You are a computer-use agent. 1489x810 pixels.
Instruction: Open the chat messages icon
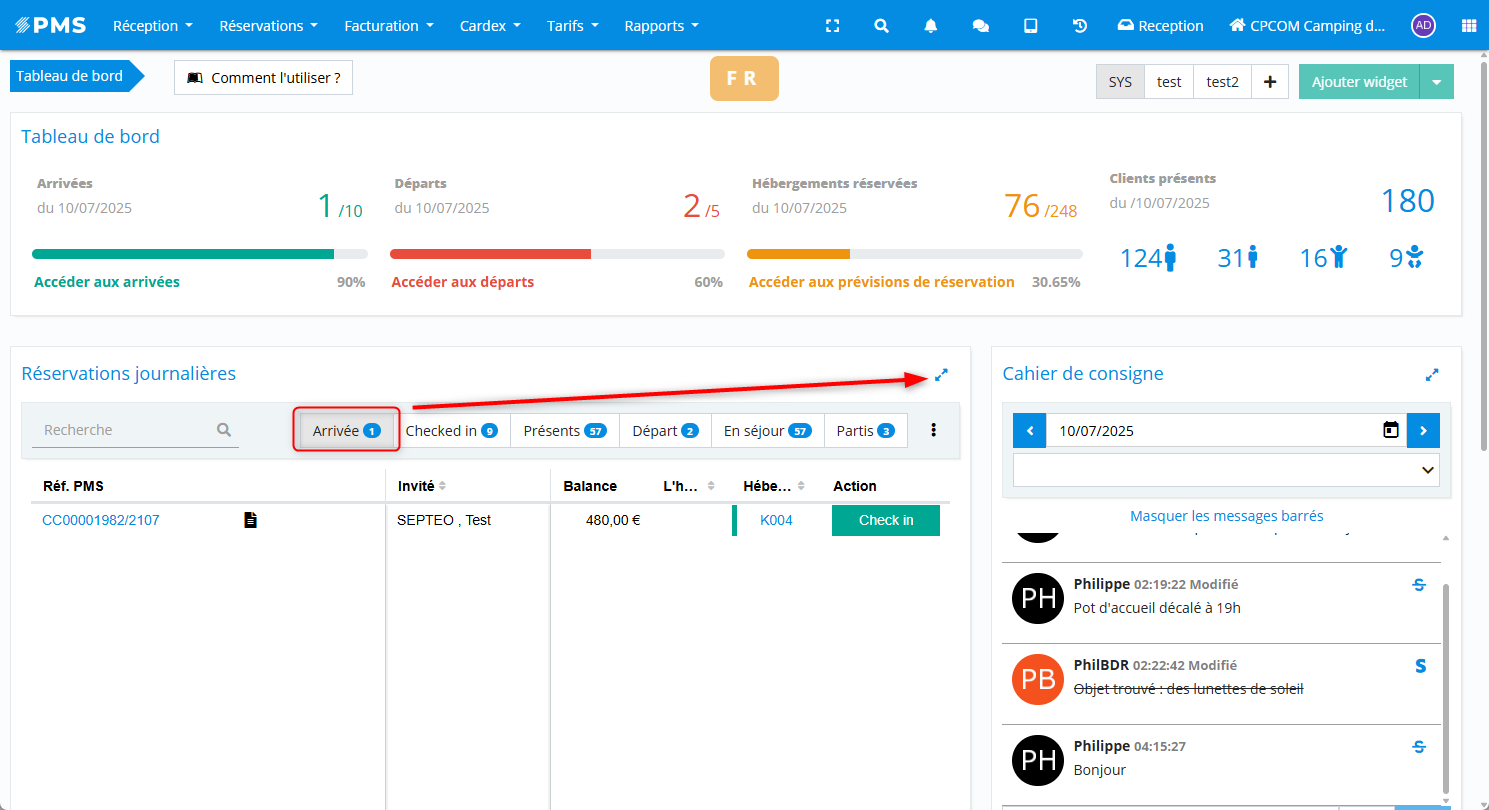(x=980, y=26)
